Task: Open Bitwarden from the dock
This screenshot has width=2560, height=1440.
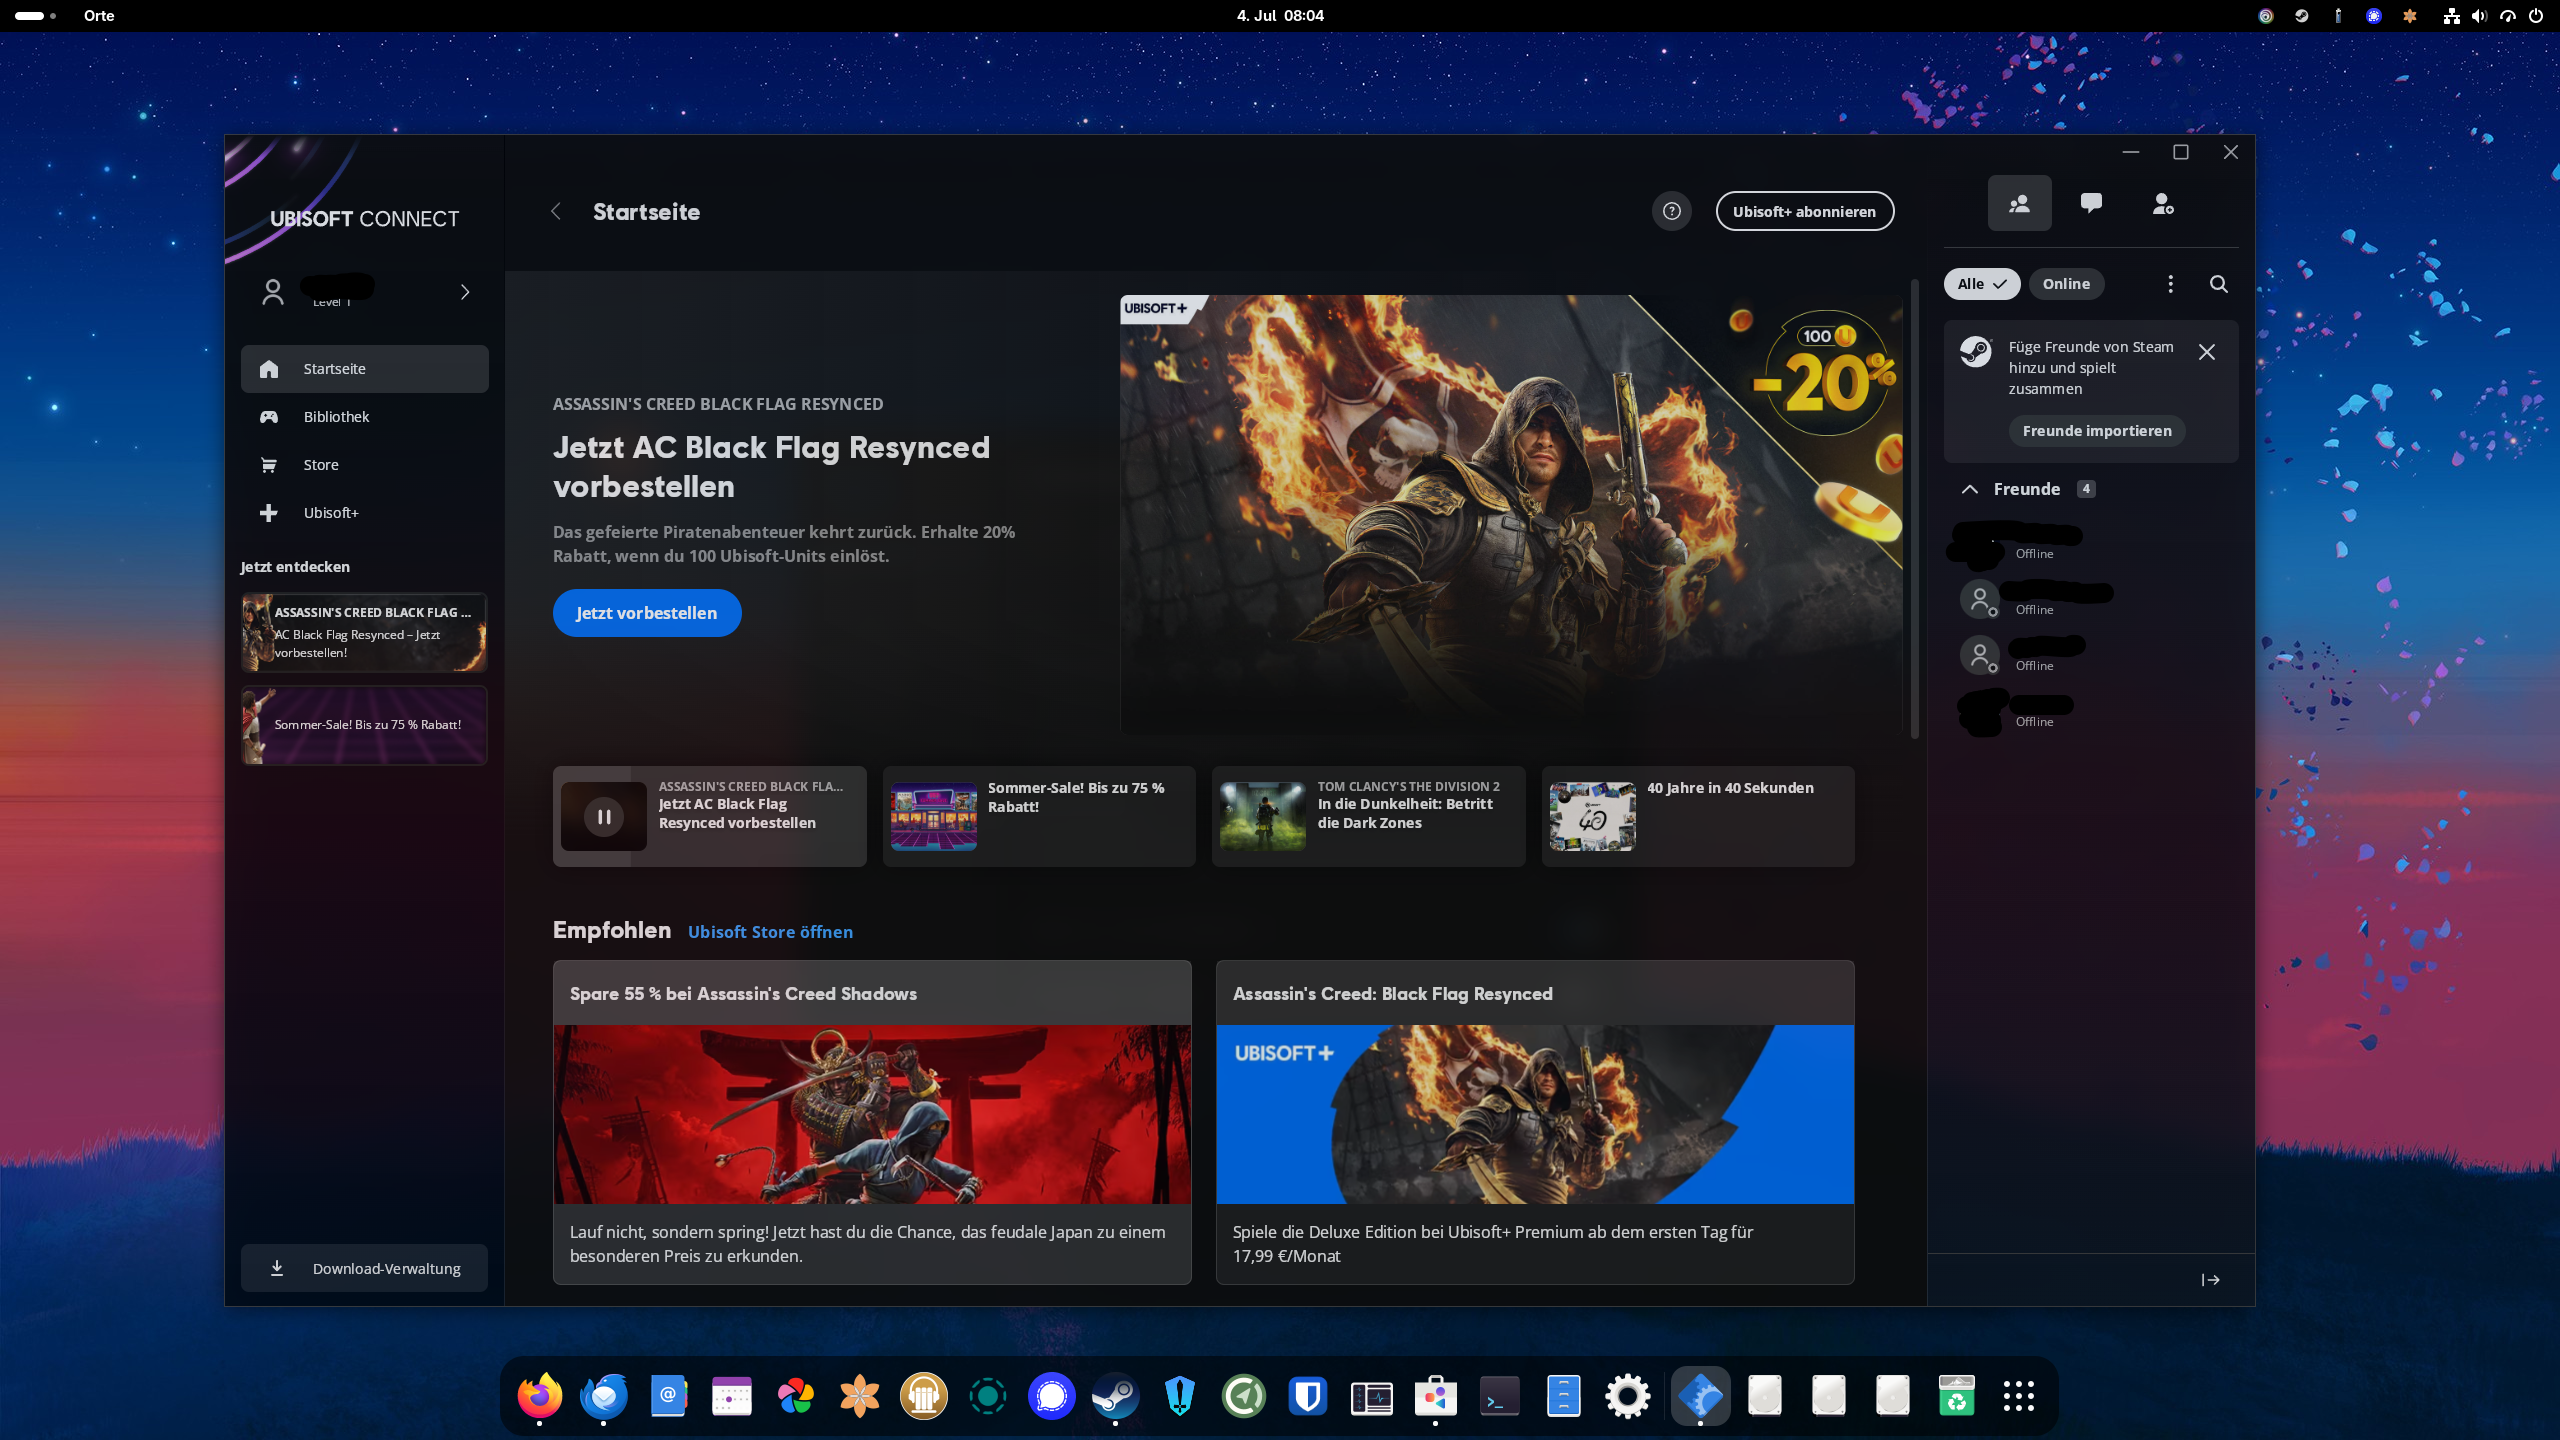Action: pos(1308,1396)
